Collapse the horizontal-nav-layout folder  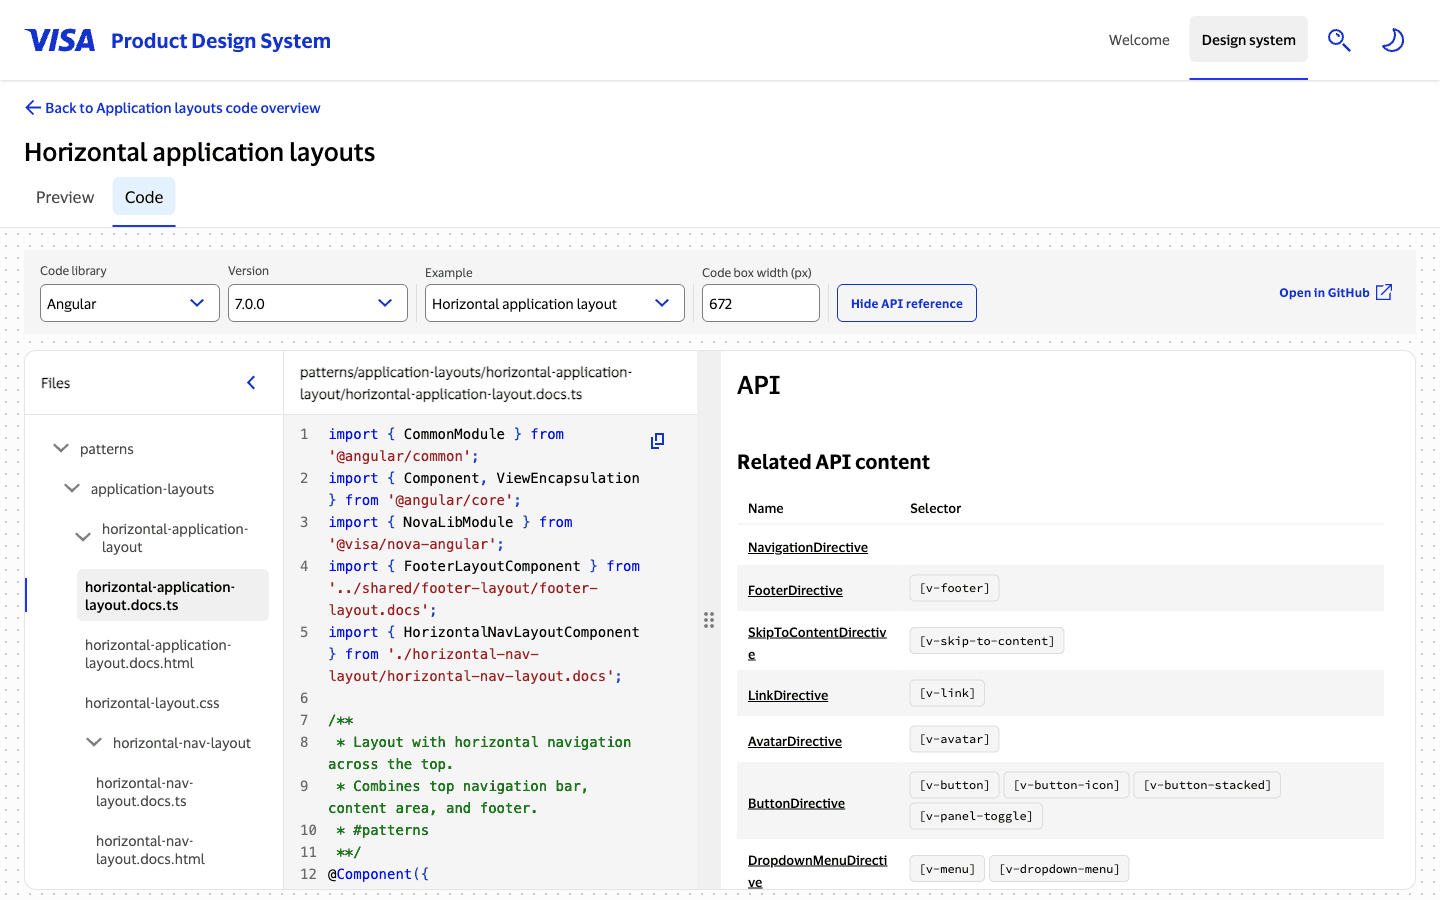pyautogui.click(x=94, y=743)
